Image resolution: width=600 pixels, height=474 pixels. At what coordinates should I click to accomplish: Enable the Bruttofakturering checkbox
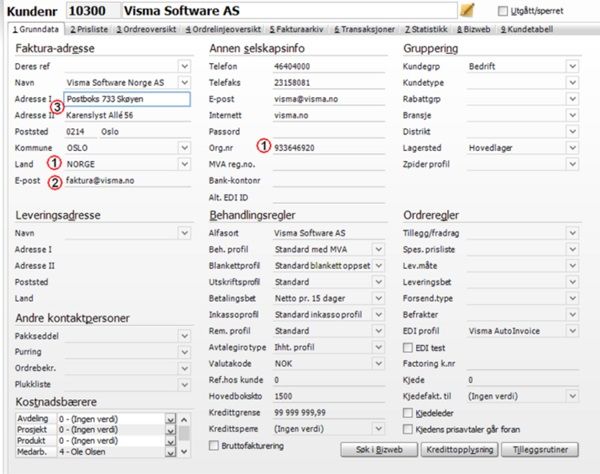coord(214,445)
